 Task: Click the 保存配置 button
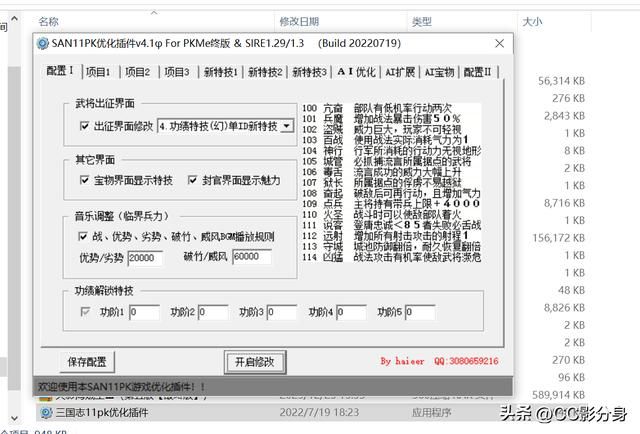point(87,362)
